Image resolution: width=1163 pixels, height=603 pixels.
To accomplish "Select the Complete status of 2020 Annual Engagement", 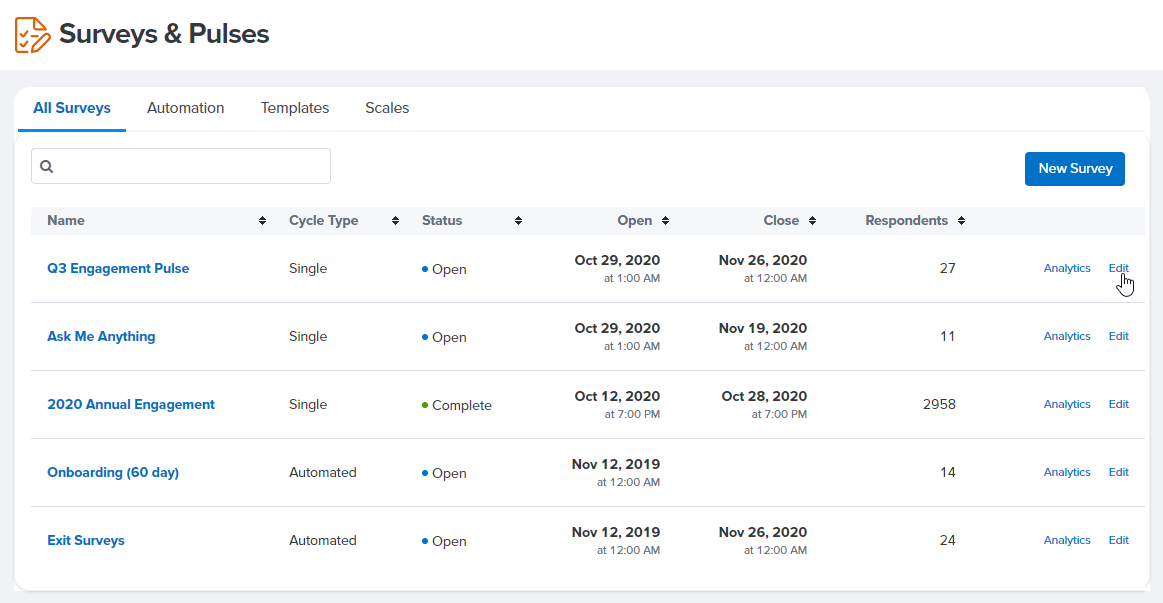I will [457, 405].
